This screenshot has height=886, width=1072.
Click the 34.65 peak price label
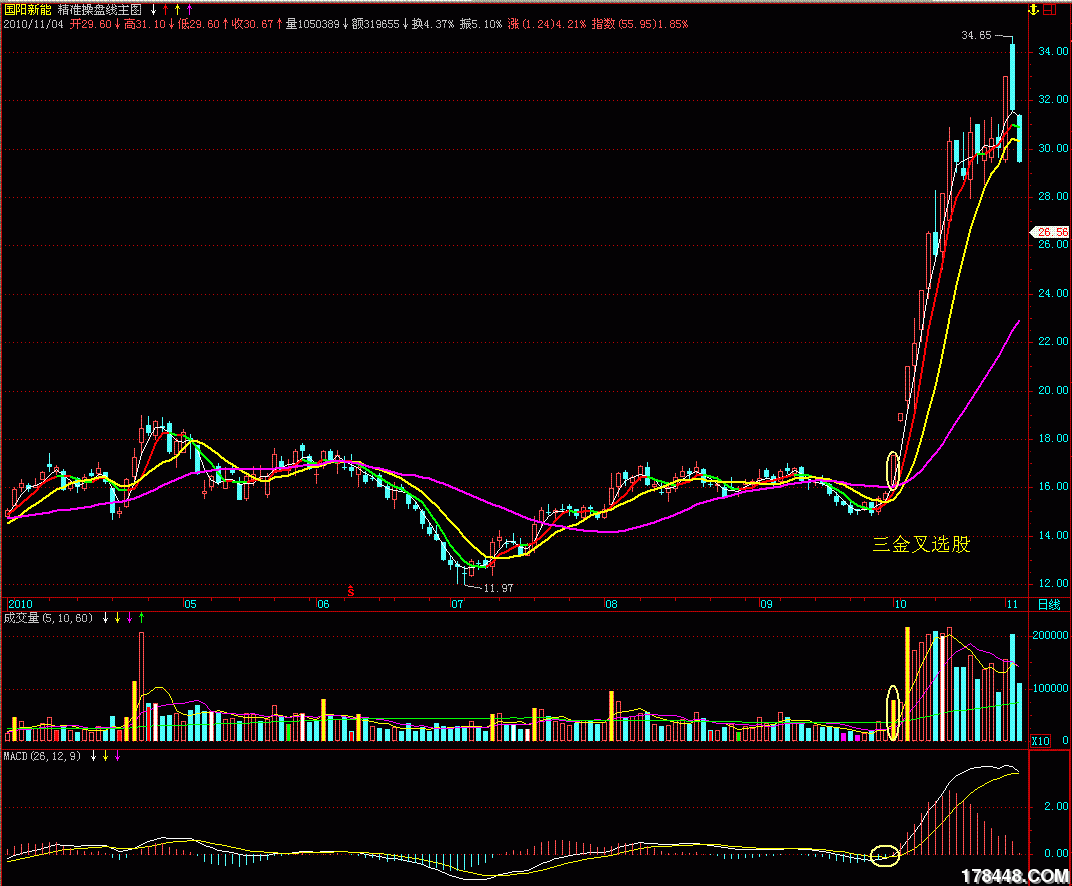tap(976, 36)
